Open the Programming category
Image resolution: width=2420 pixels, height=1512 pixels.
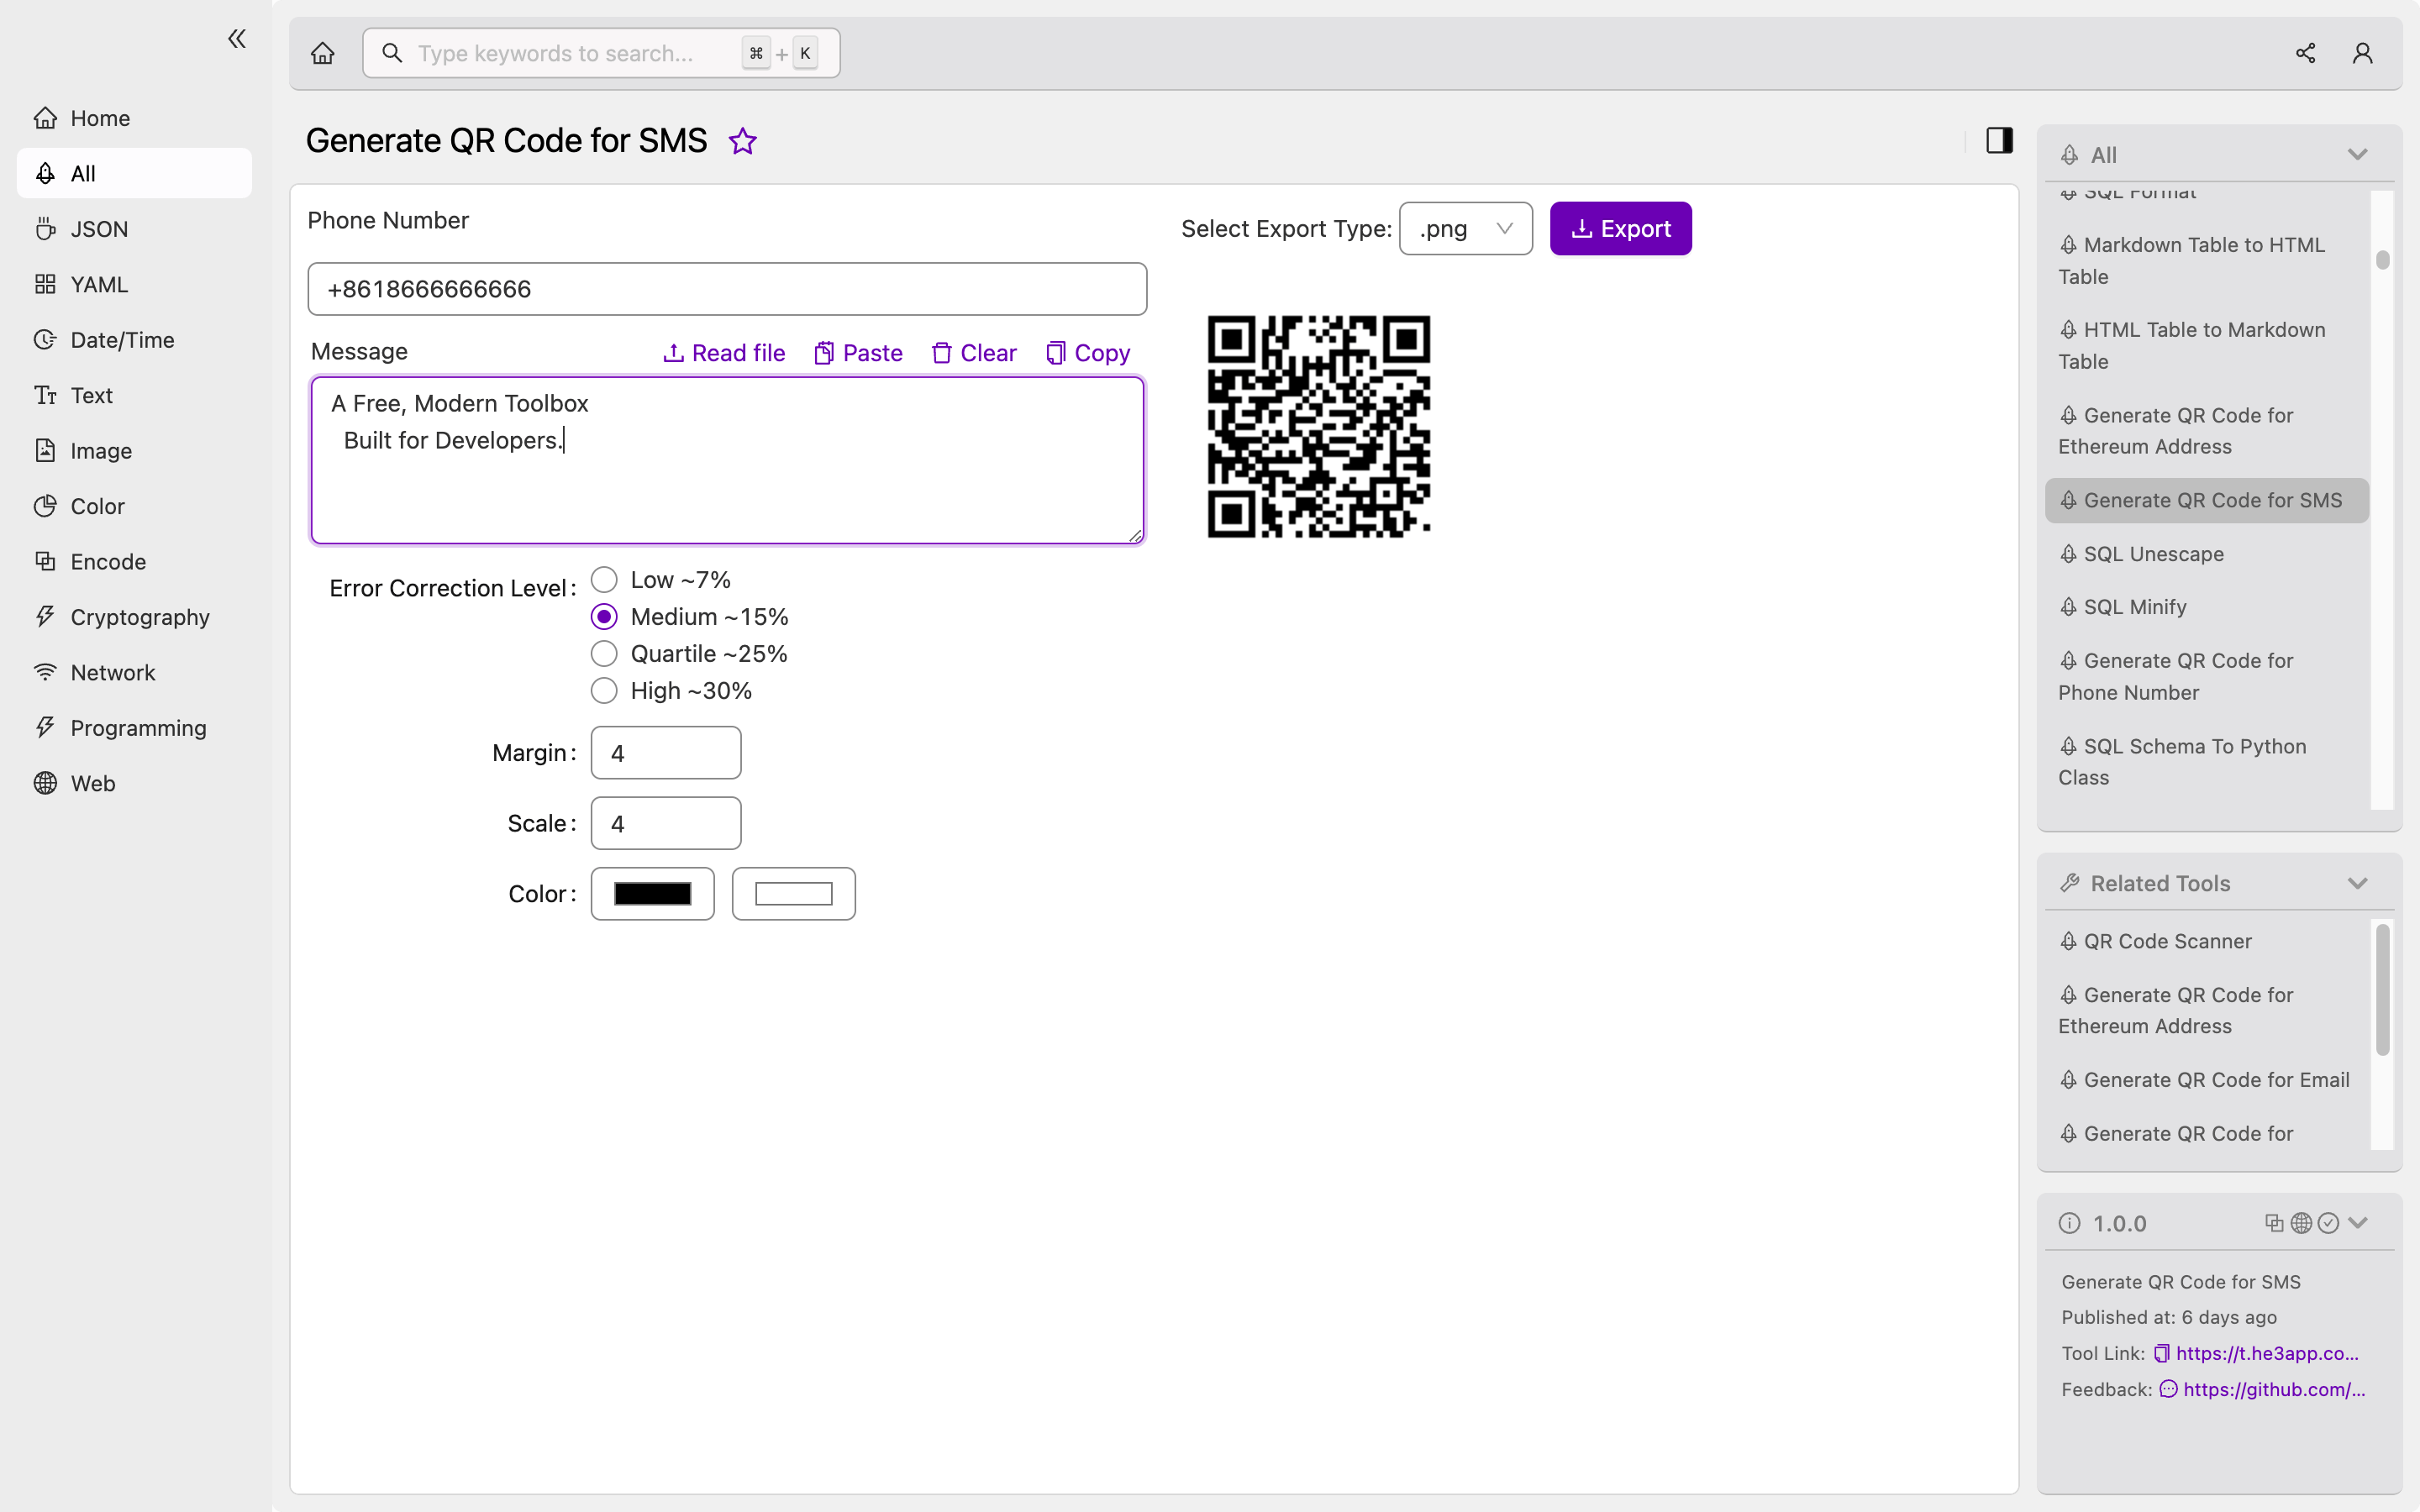pyautogui.click(x=134, y=728)
